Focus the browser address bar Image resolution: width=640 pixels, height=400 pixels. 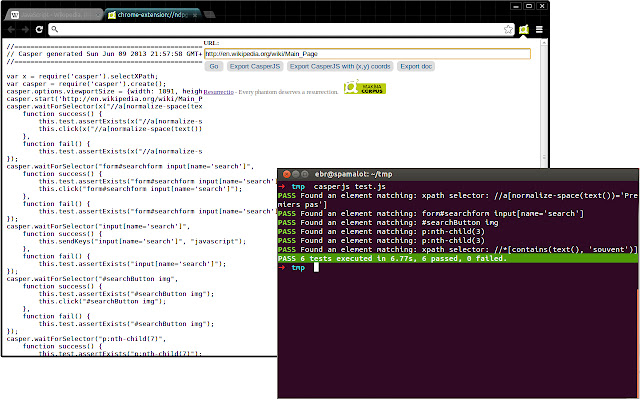coord(270,30)
